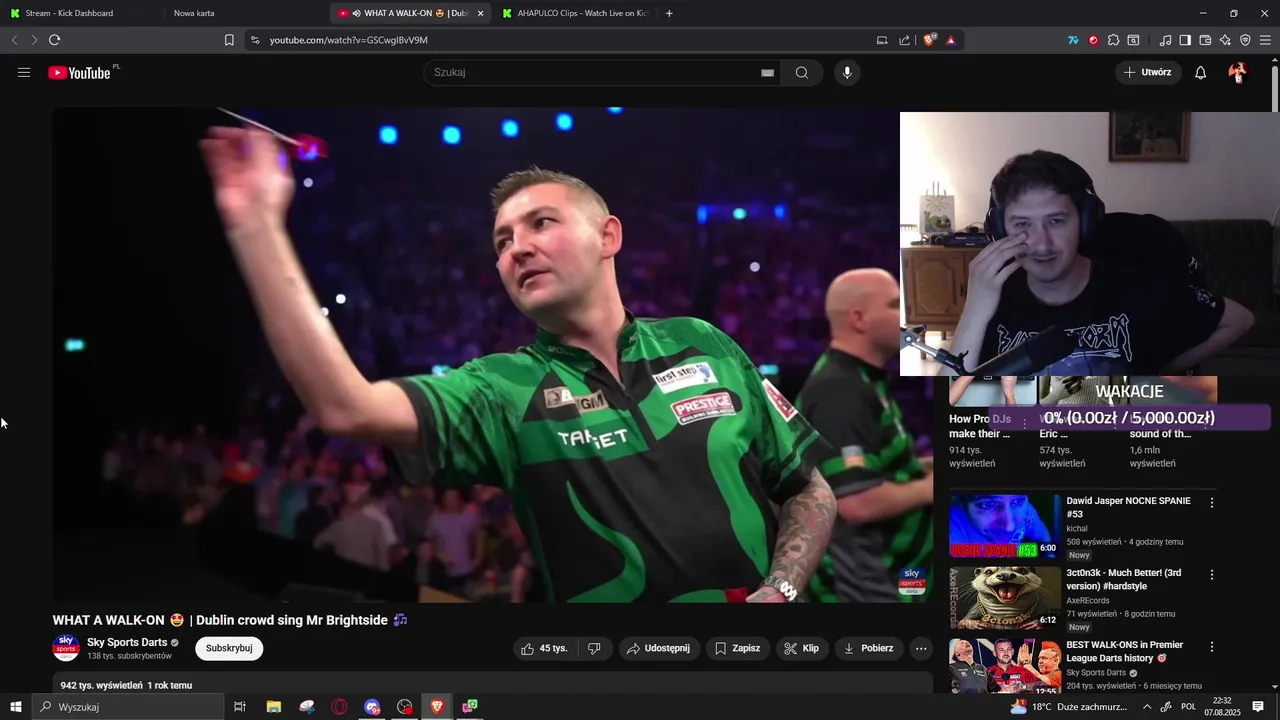Image resolution: width=1280 pixels, height=720 pixels.
Task: Click the install app icon in address bar
Action: [x=882, y=40]
